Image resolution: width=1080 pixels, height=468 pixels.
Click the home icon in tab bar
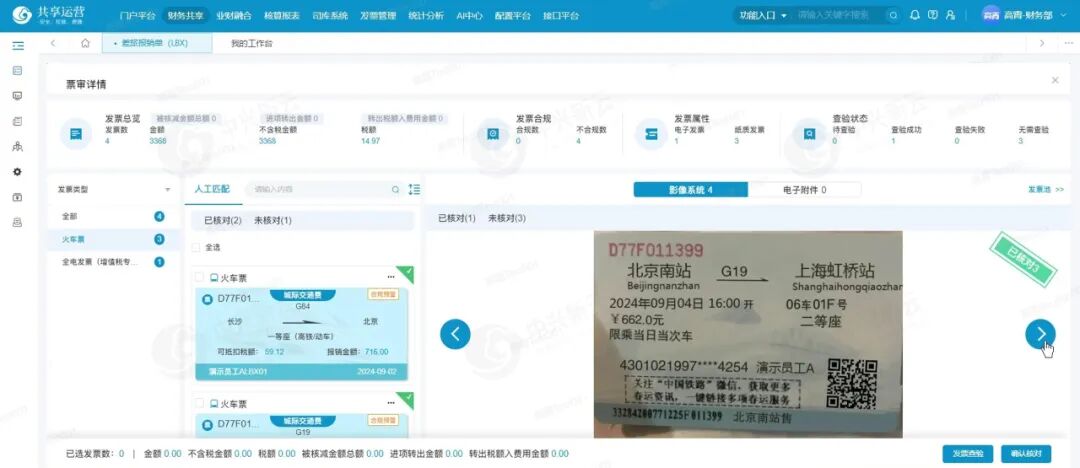(x=86, y=43)
